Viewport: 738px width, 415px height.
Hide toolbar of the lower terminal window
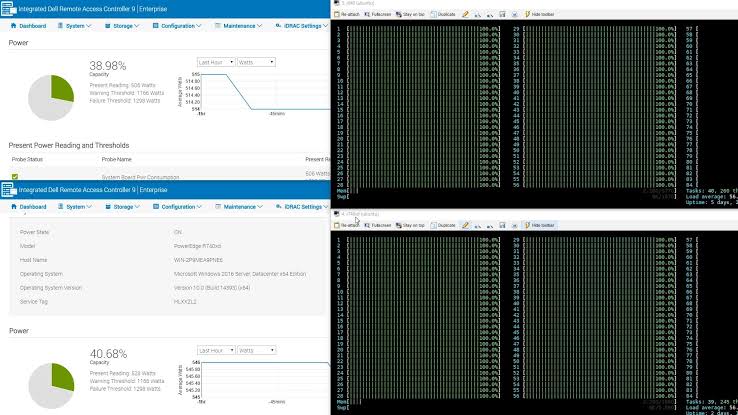[x=539, y=225]
